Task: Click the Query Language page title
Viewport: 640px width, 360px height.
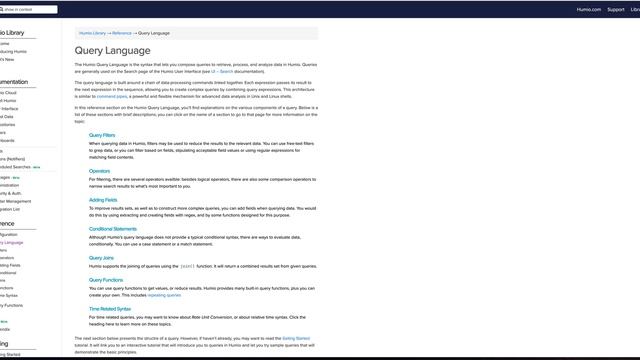Action: click(x=112, y=51)
